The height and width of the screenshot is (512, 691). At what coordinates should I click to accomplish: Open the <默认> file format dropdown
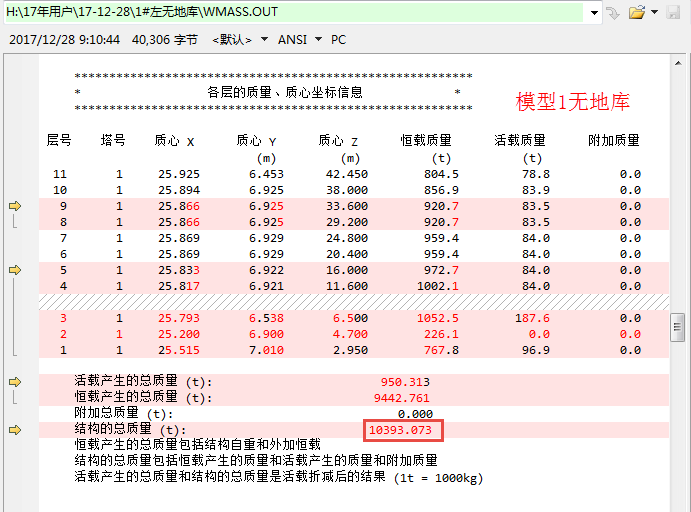240,40
